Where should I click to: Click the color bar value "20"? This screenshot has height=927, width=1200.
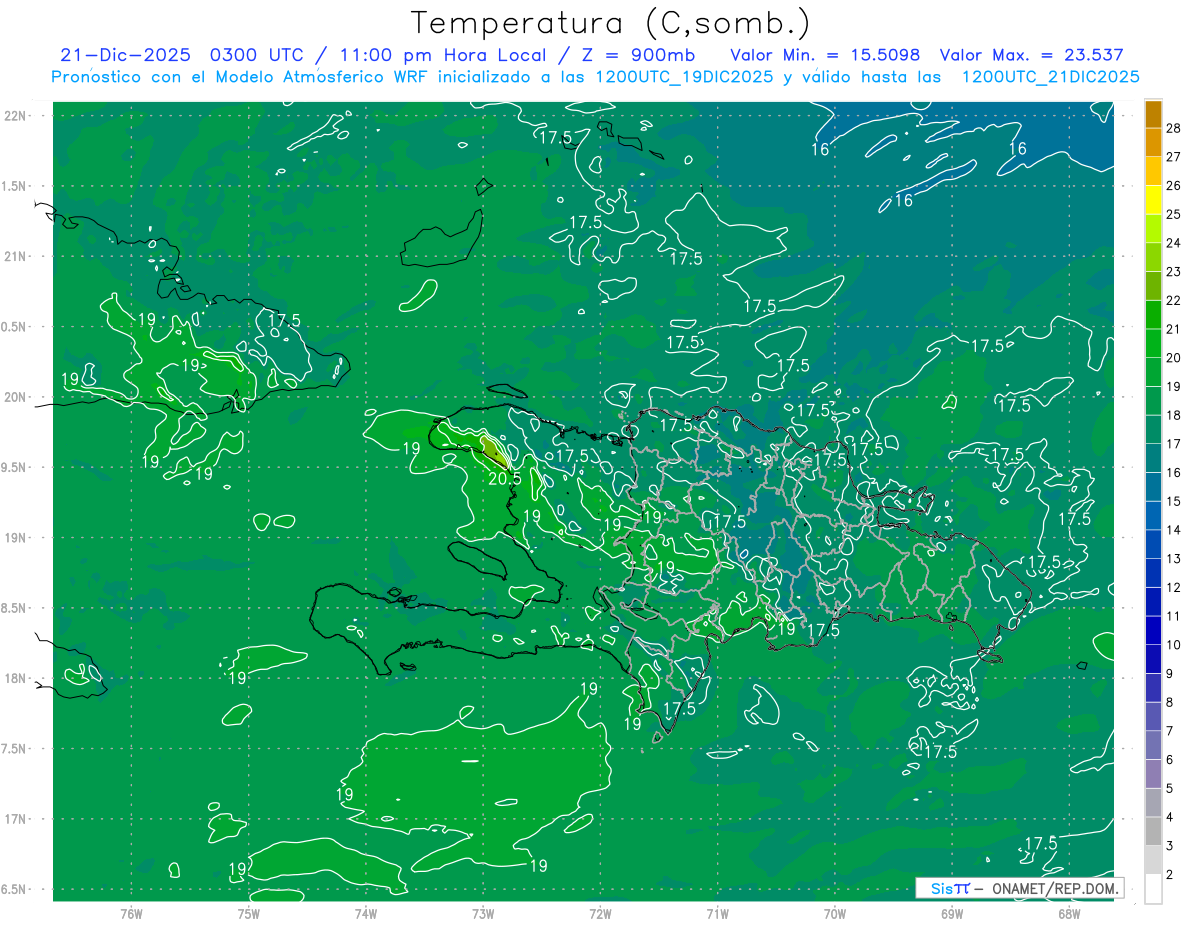pos(1174,358)
